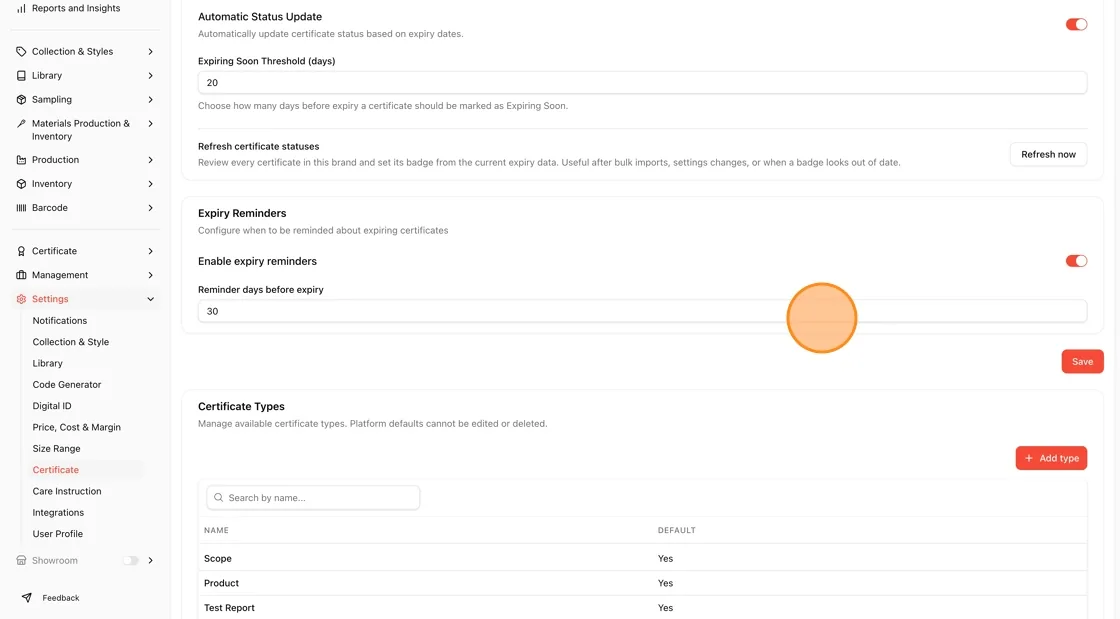Click the Inventory box icon
1120x619 pixels.
(21, 184)
